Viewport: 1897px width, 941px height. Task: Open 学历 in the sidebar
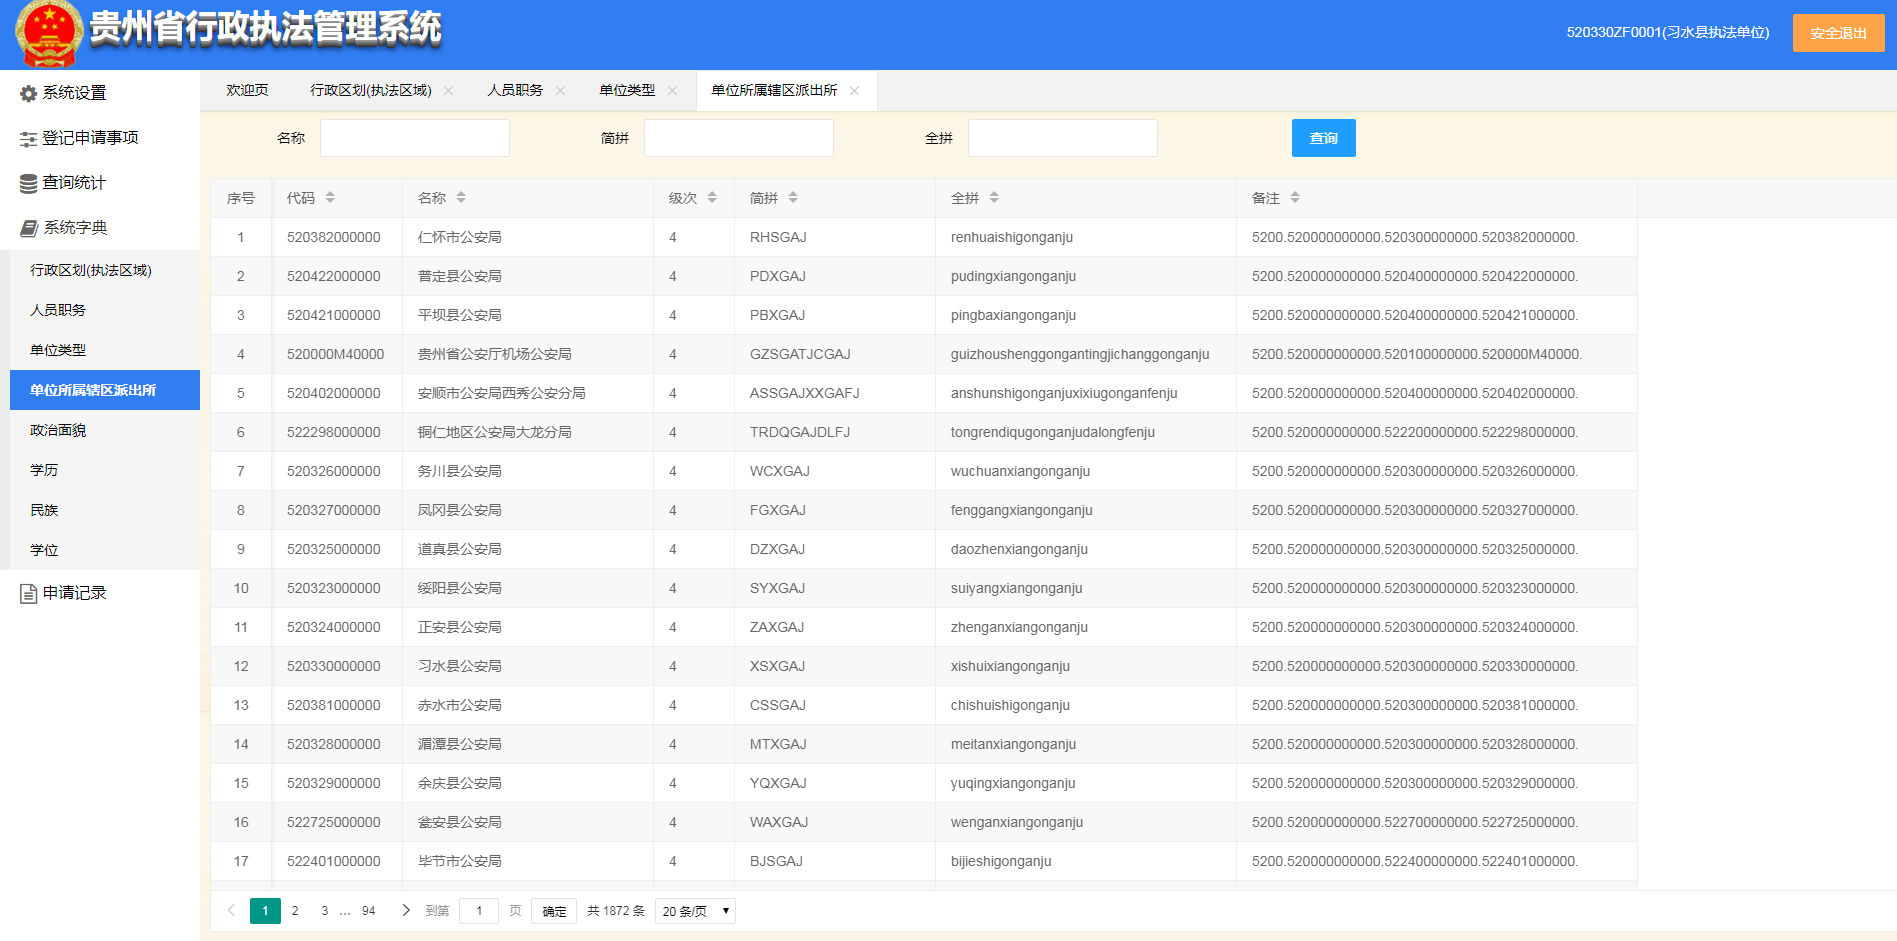(105, 470)
